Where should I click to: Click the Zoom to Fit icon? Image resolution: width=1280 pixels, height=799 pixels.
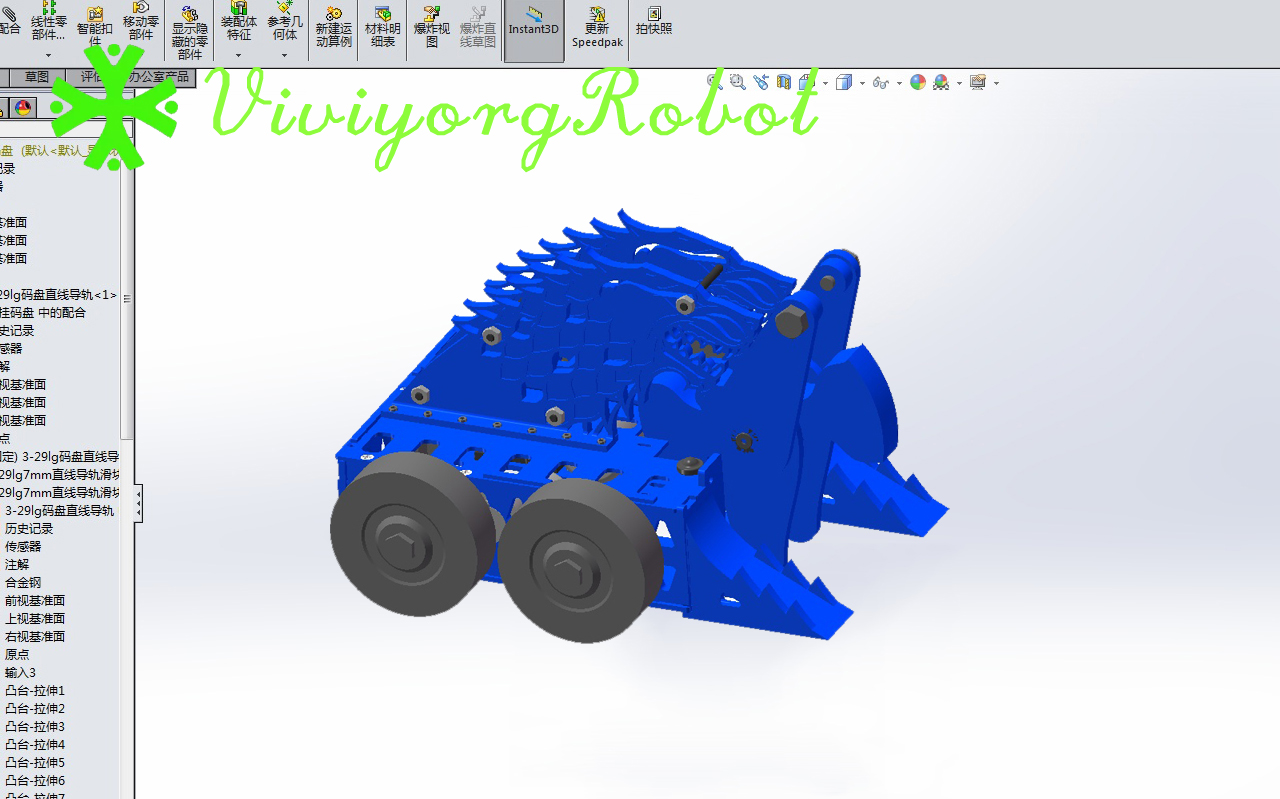[711, 82]
